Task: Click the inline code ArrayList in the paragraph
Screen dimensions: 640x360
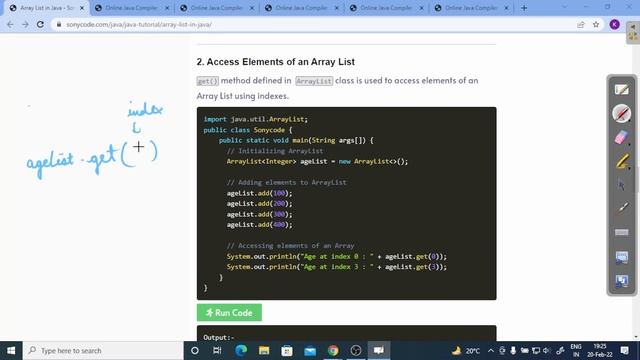Action: click(314, 81)
